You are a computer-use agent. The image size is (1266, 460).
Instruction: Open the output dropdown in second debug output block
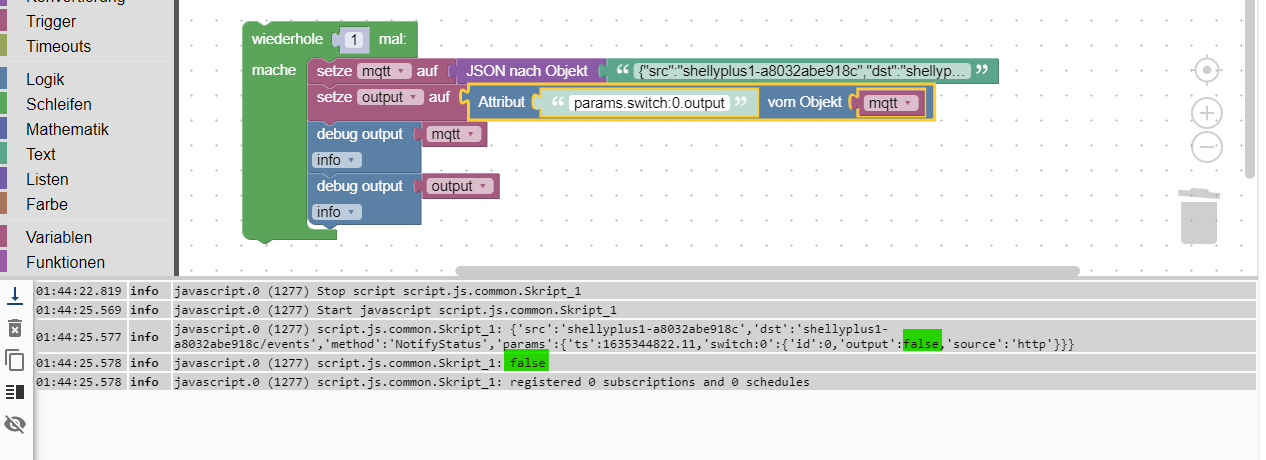[461, 186]
